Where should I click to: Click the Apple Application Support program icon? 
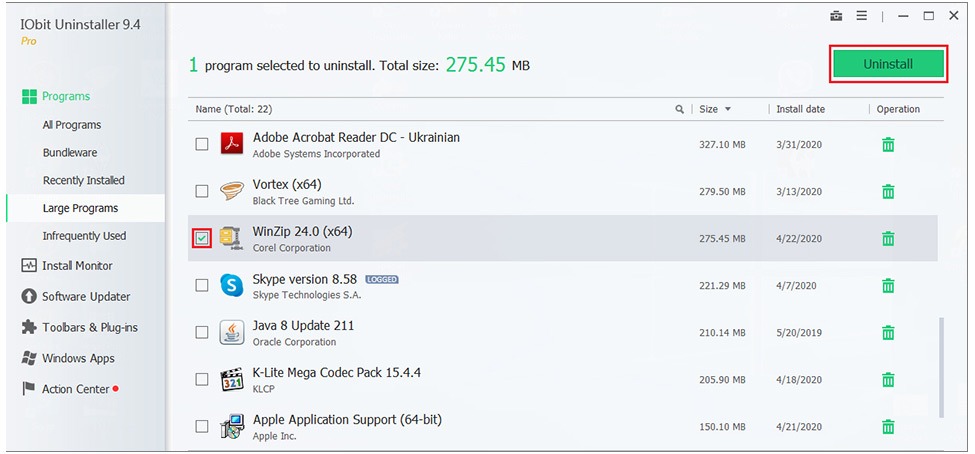coord(232,427)
